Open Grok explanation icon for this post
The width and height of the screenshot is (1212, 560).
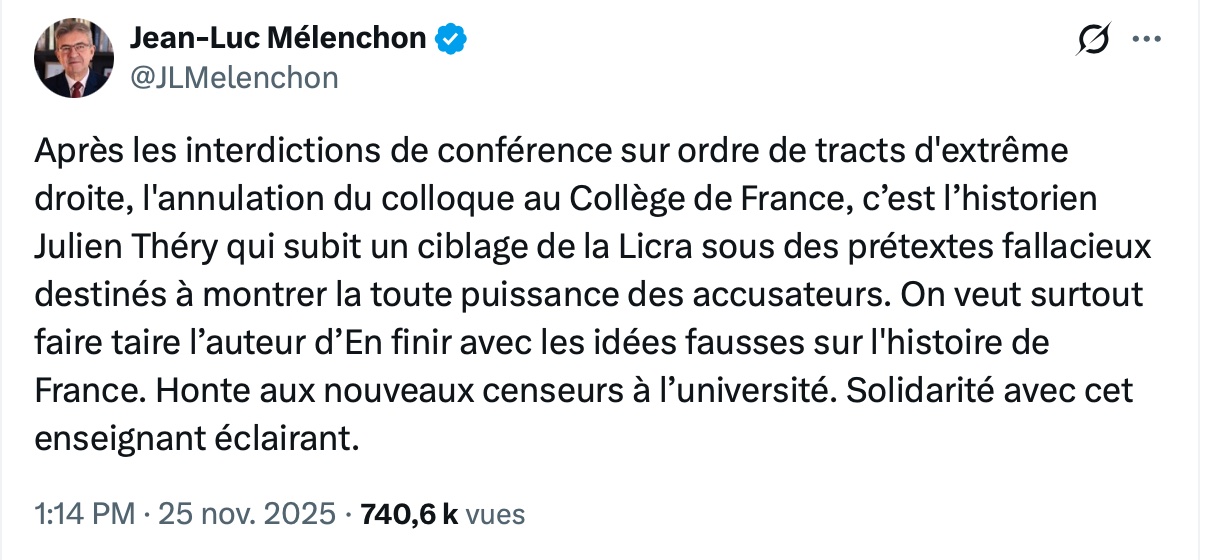click(x=1093, y=40)
